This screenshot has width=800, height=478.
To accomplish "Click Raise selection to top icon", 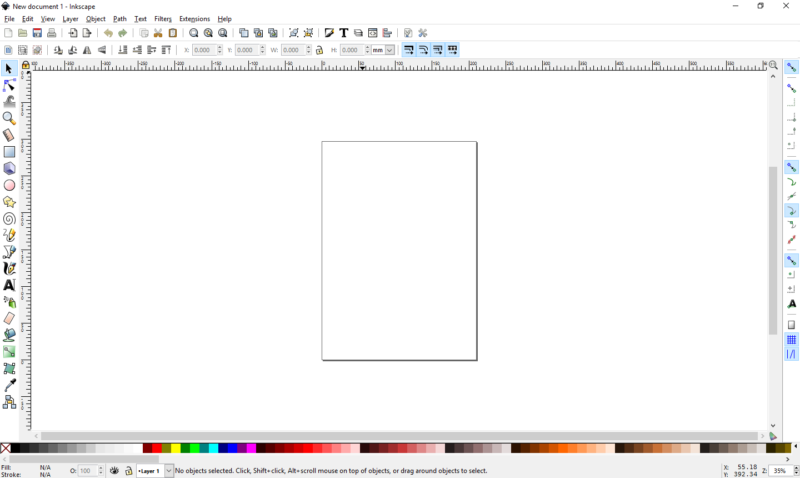I will (166, 50).
